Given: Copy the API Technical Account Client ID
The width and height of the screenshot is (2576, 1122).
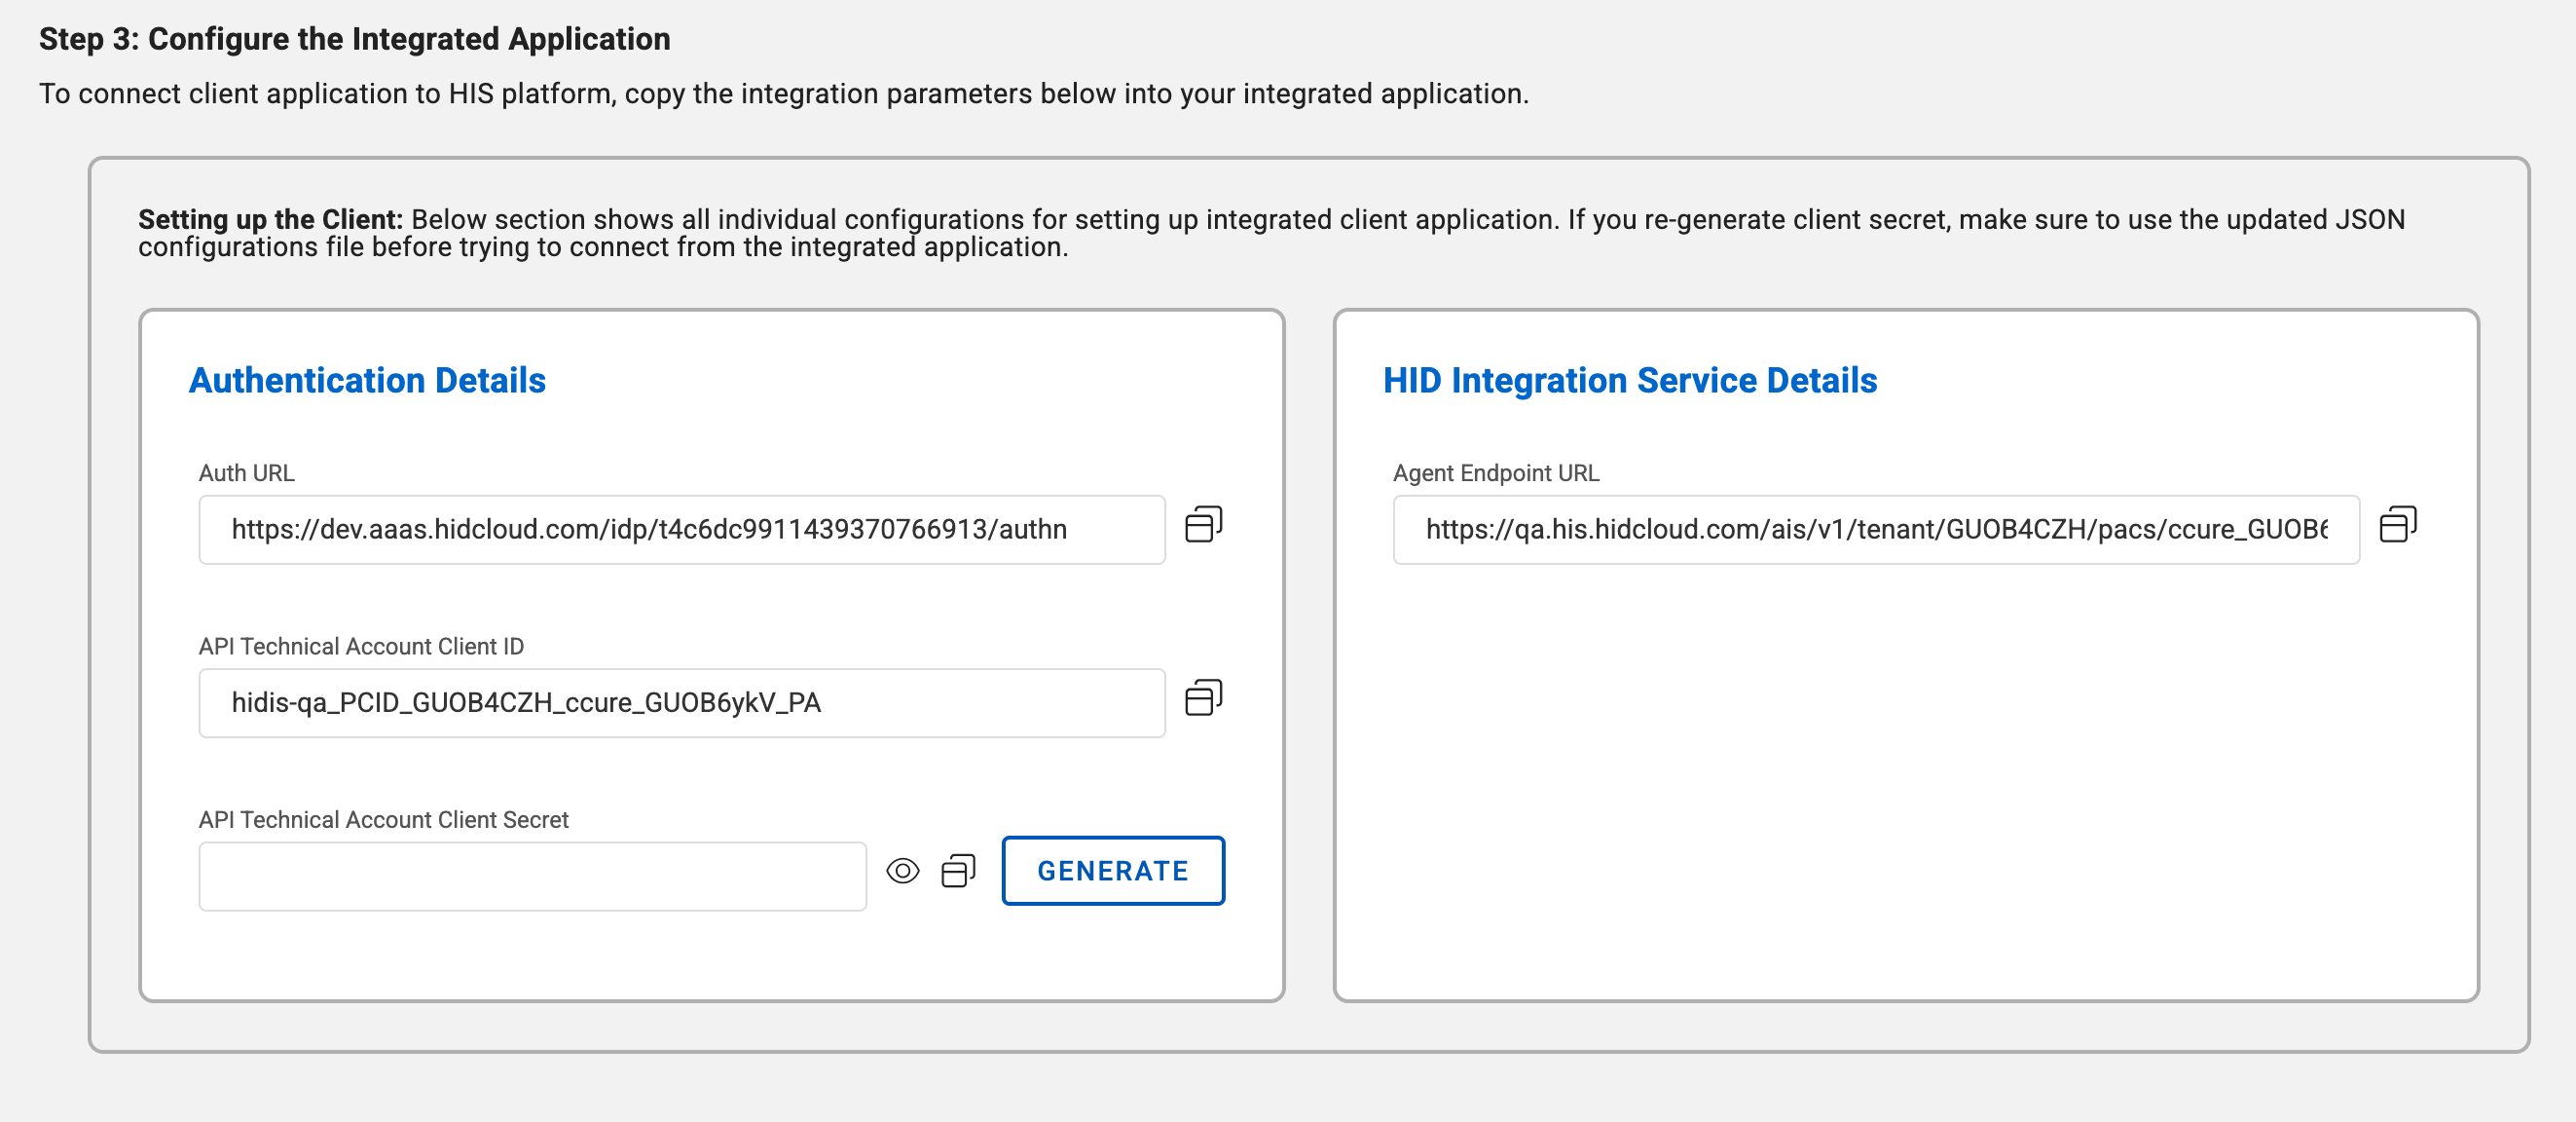Looking at the screenshot, I should 1203,698.
